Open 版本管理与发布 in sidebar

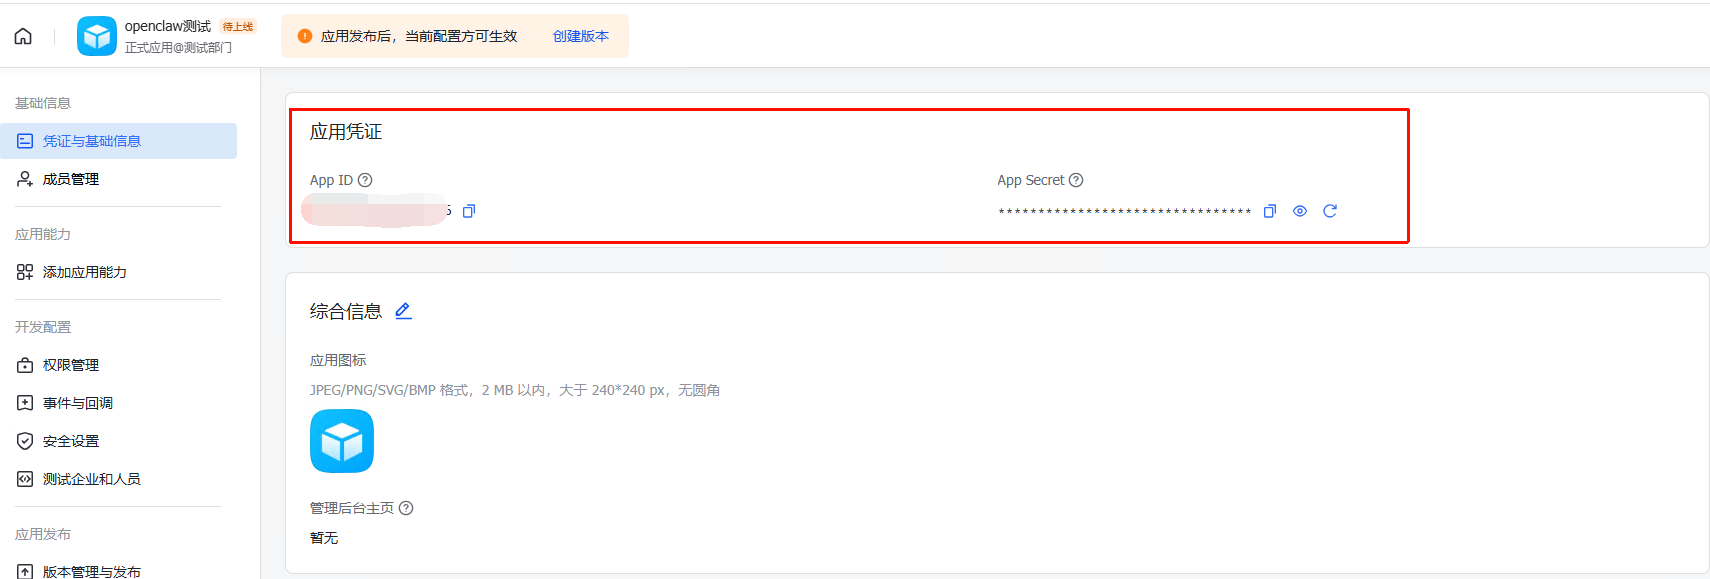point(91,571)
